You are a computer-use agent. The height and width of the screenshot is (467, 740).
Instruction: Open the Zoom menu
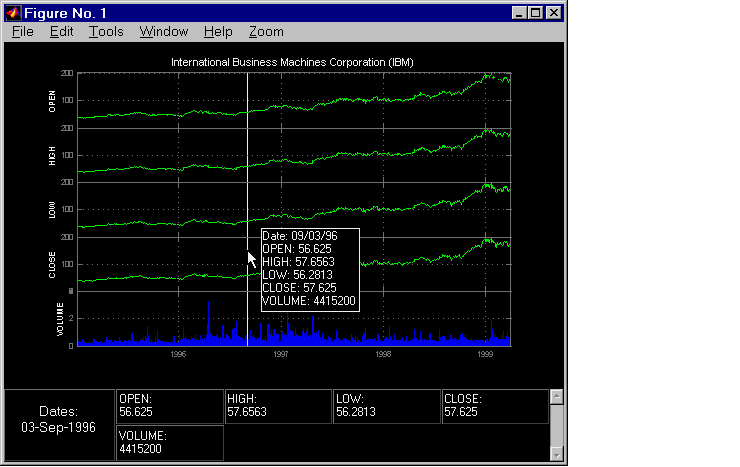coord(266,32)
